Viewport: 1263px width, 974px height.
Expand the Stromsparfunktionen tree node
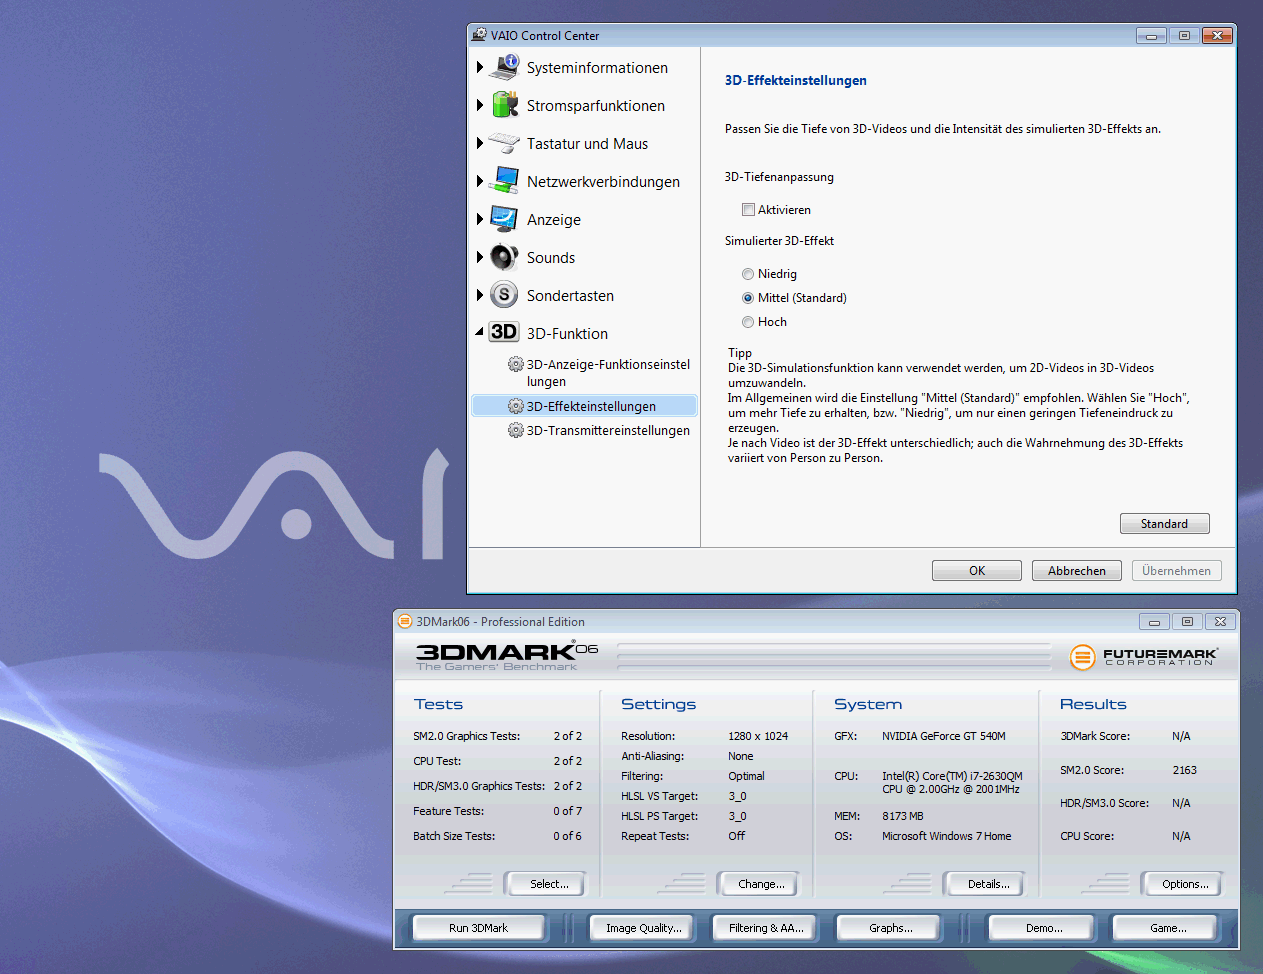coord(480,105)
